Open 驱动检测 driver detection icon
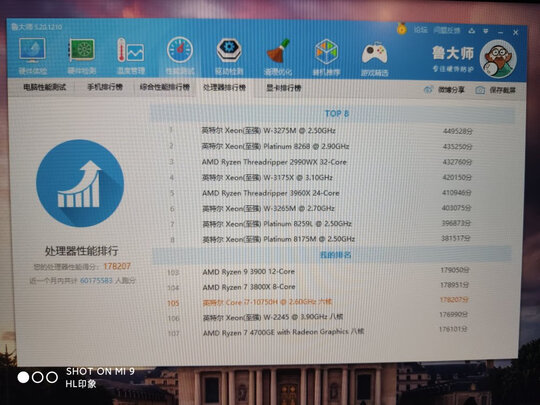540x405 pixels. (229, 56)
